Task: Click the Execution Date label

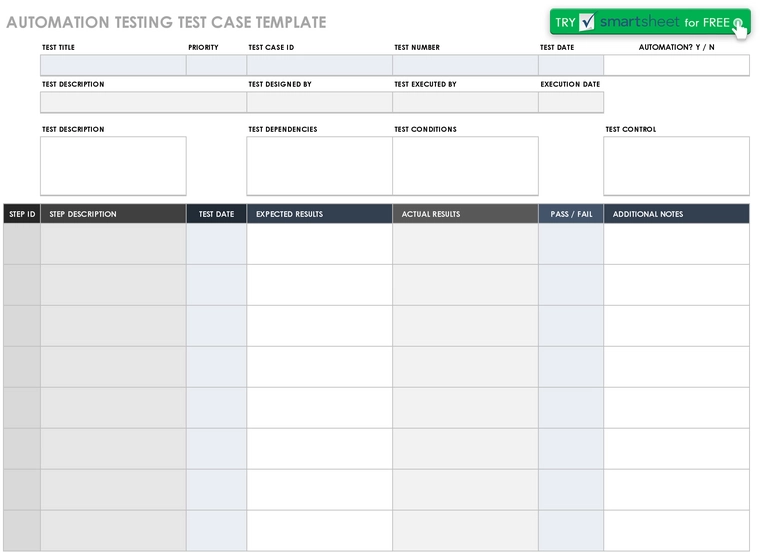Action: click(570, 84)
